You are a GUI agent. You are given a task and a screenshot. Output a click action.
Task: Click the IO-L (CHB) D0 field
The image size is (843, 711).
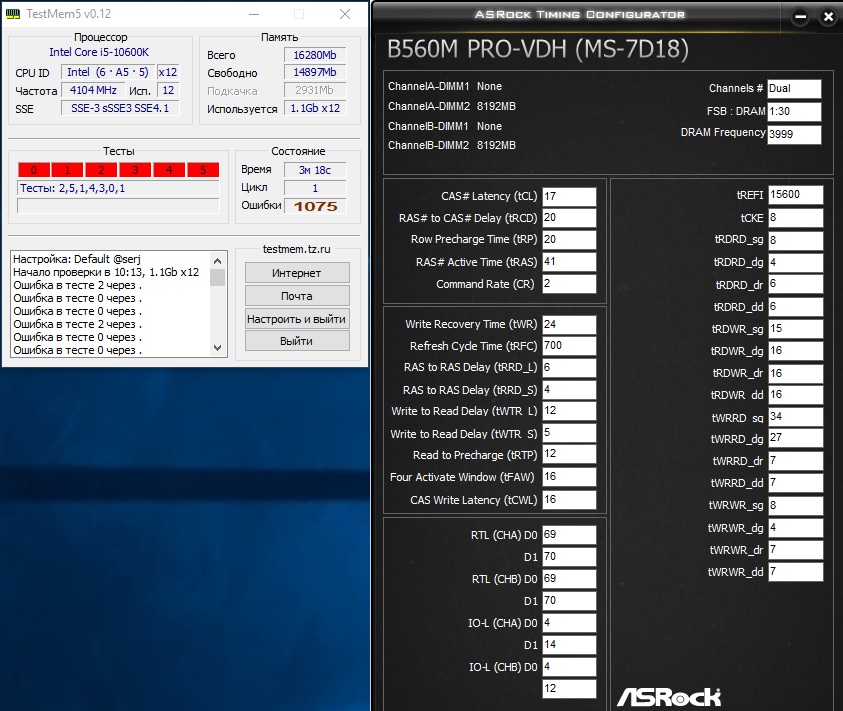point(569,667)
